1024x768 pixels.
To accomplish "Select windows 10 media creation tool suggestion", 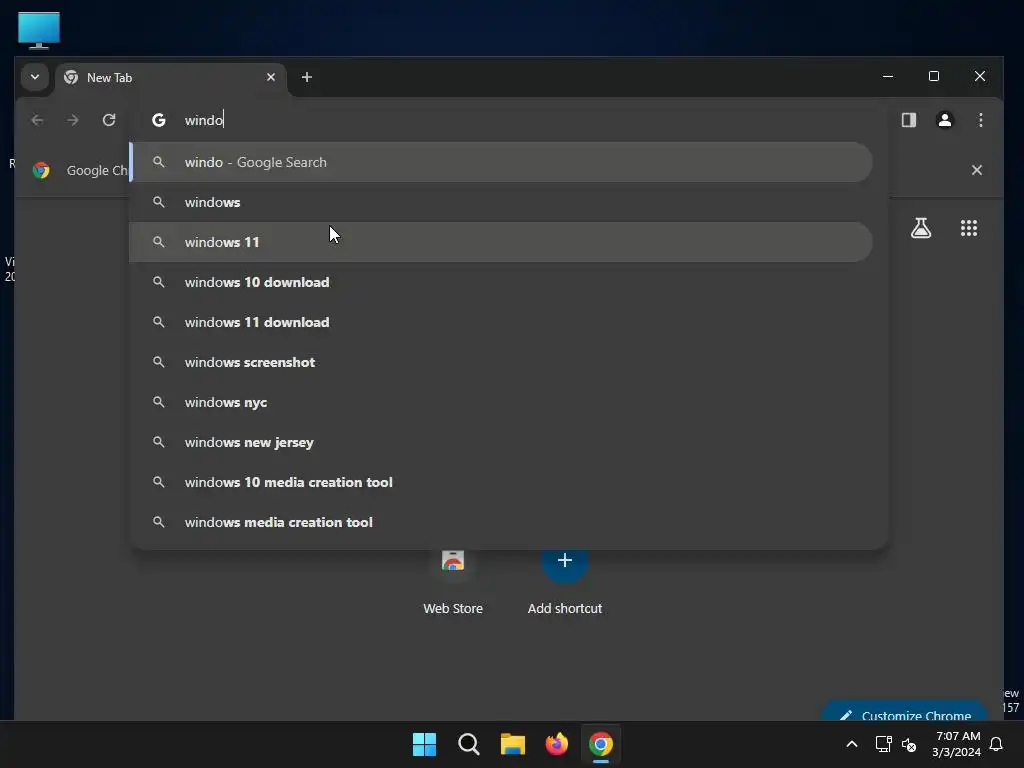I will (501, 482).
